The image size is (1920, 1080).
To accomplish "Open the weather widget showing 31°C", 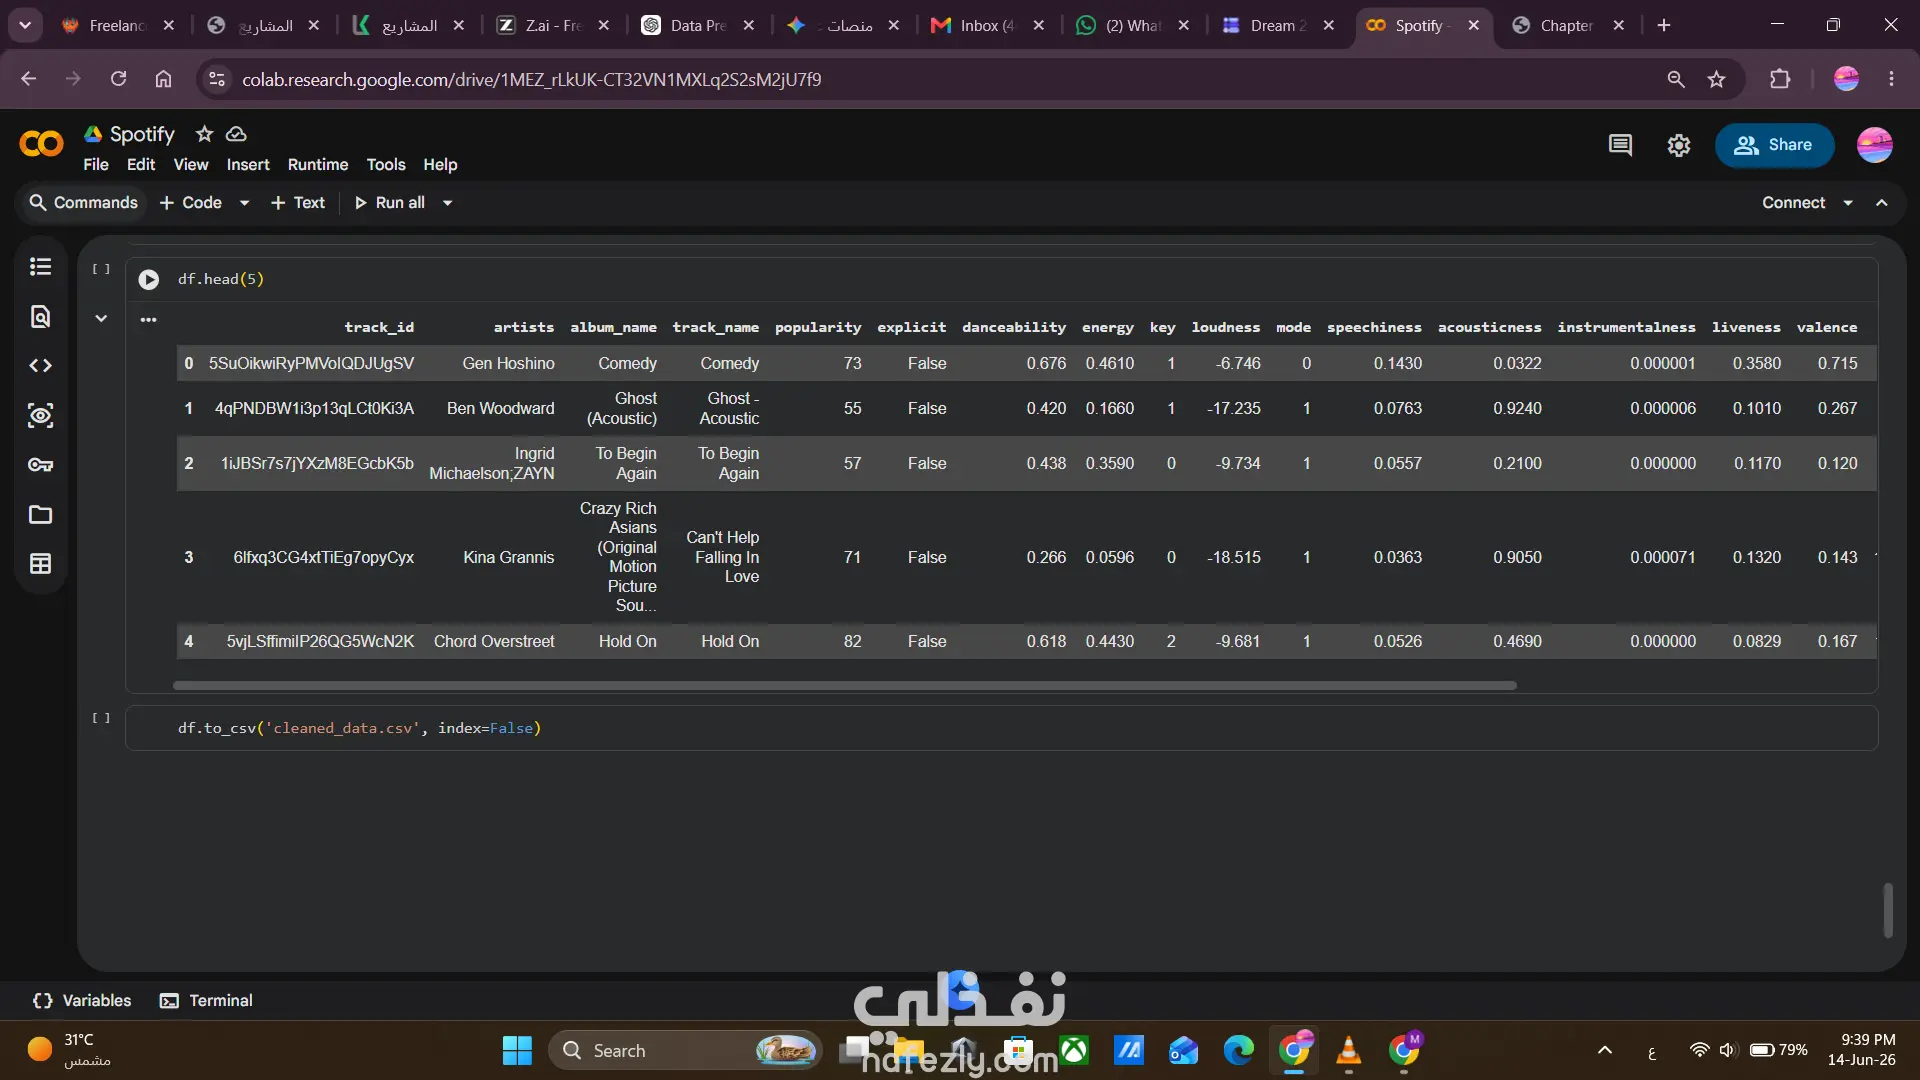I will click(x=70, y=1051).
